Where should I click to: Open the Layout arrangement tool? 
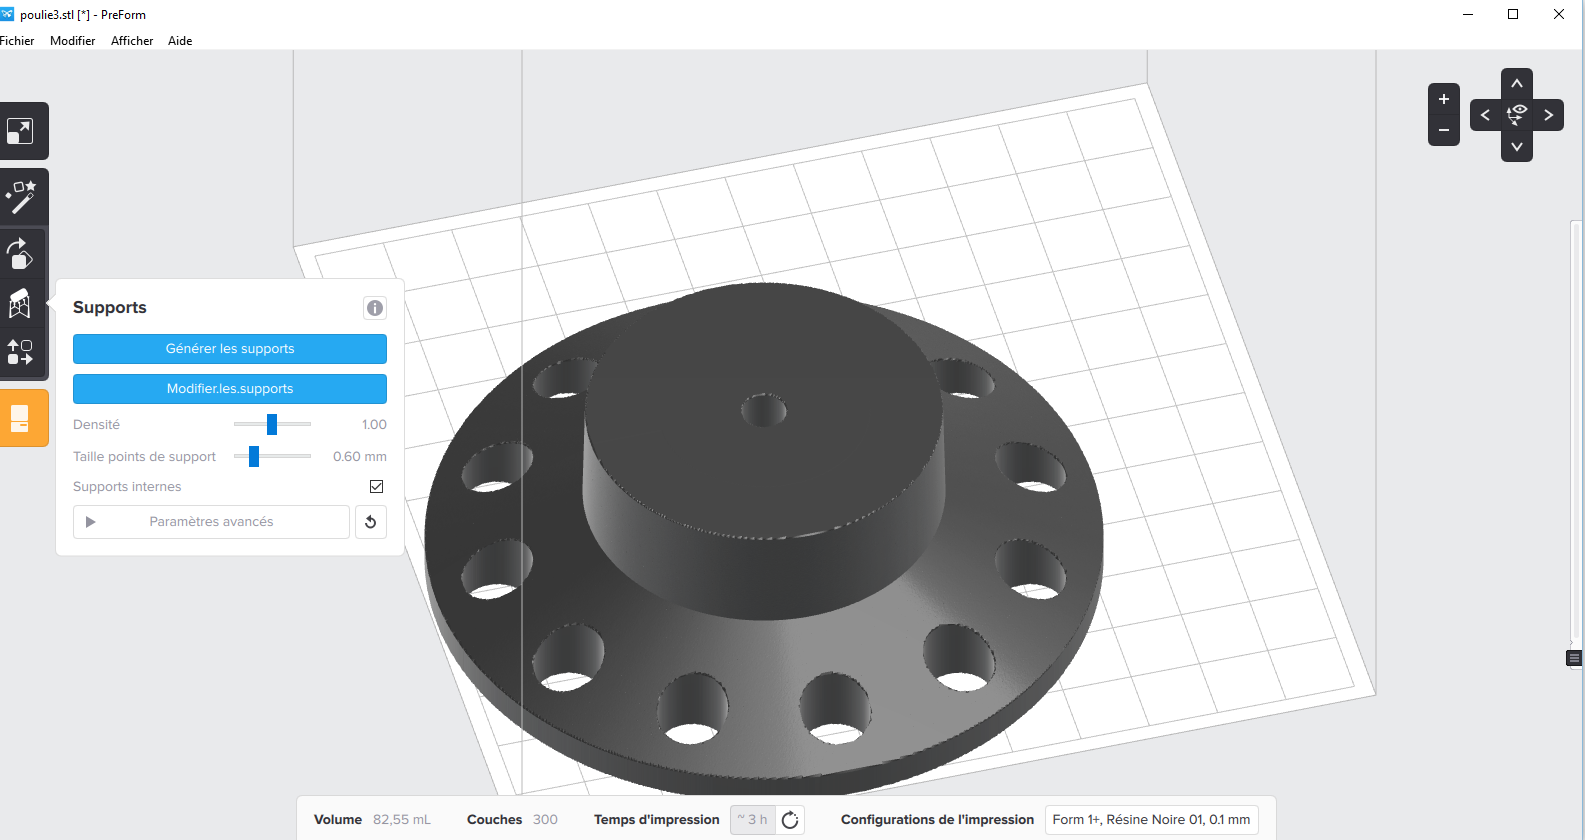click(x=20, y=353)
